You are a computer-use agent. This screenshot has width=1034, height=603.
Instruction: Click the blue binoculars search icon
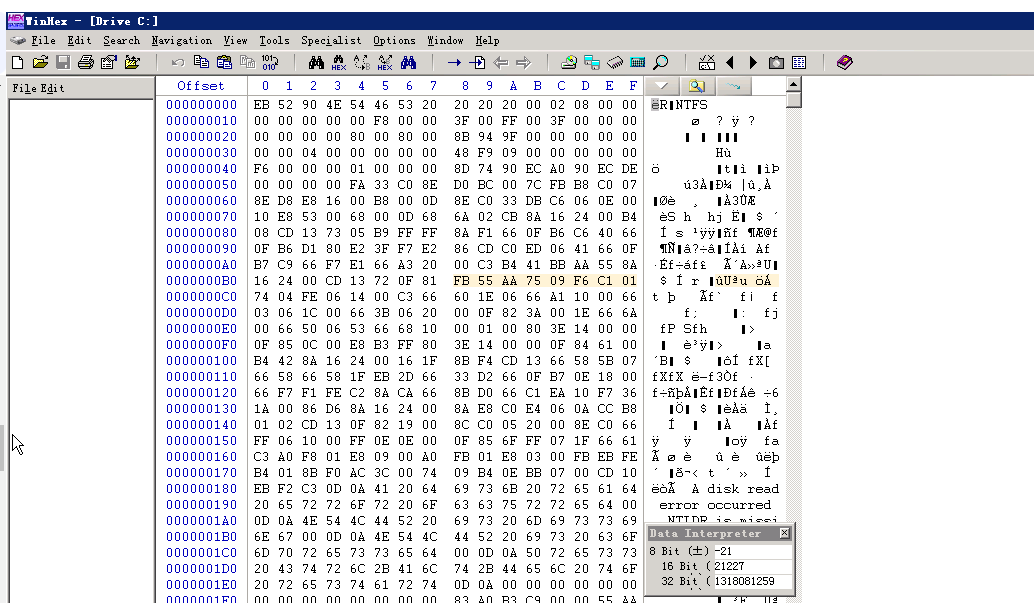(408, 63)
